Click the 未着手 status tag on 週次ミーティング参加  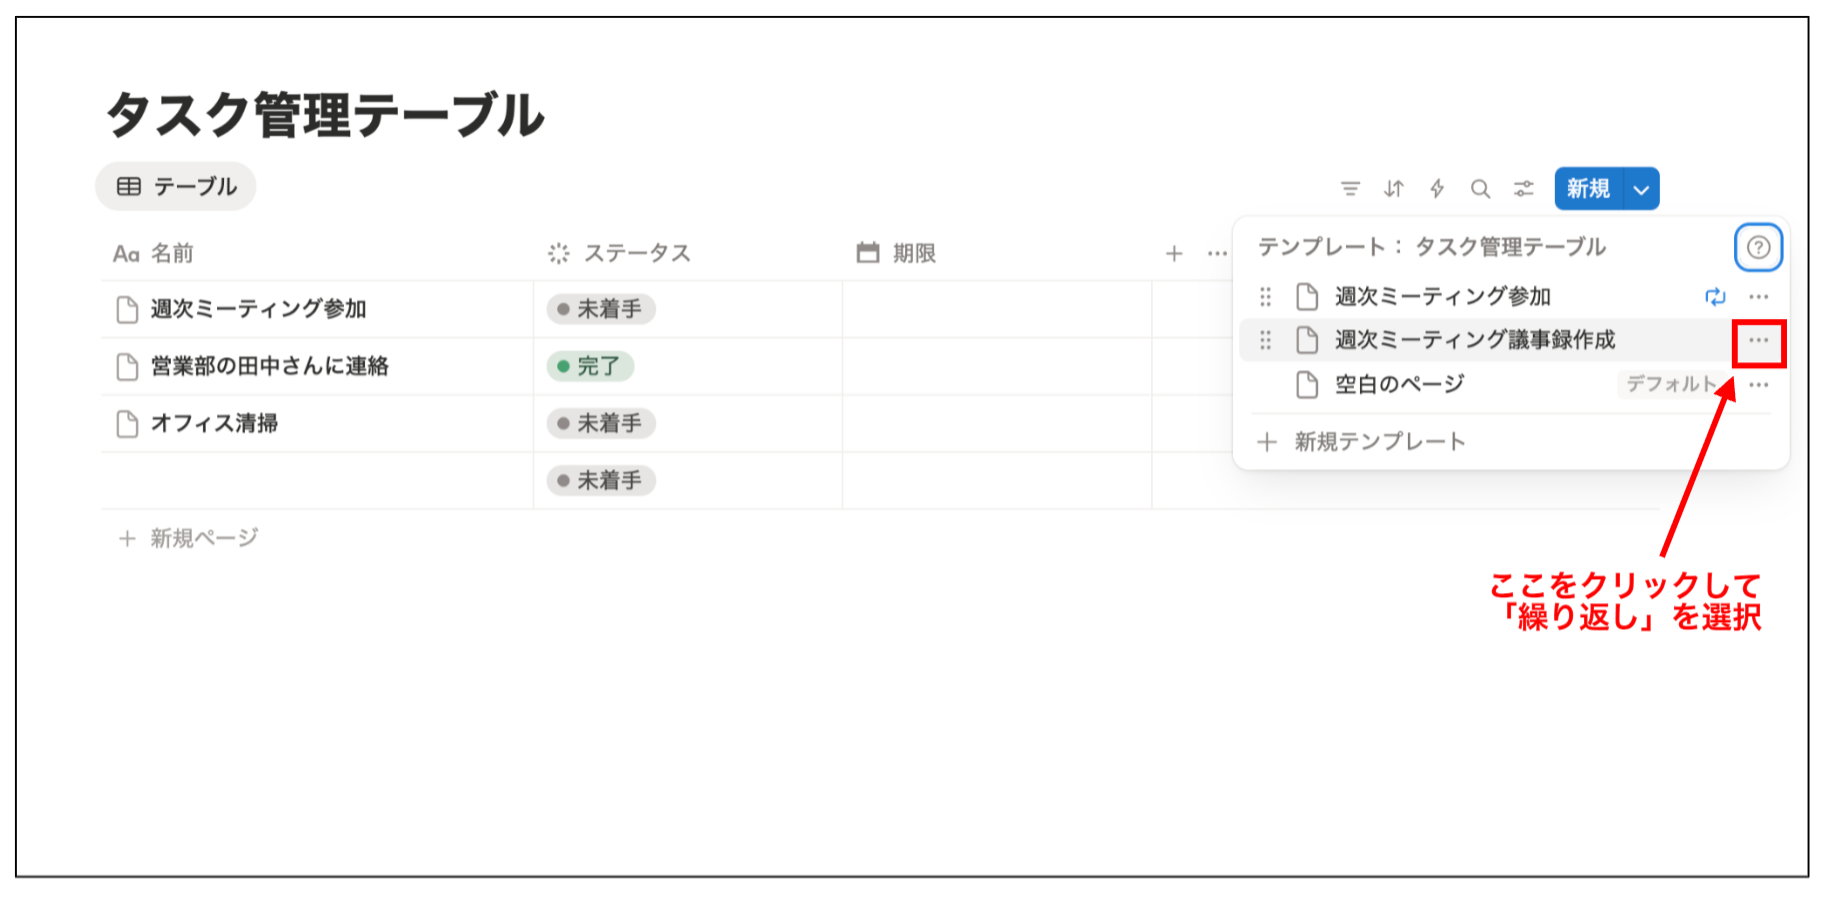pos(600,309)
